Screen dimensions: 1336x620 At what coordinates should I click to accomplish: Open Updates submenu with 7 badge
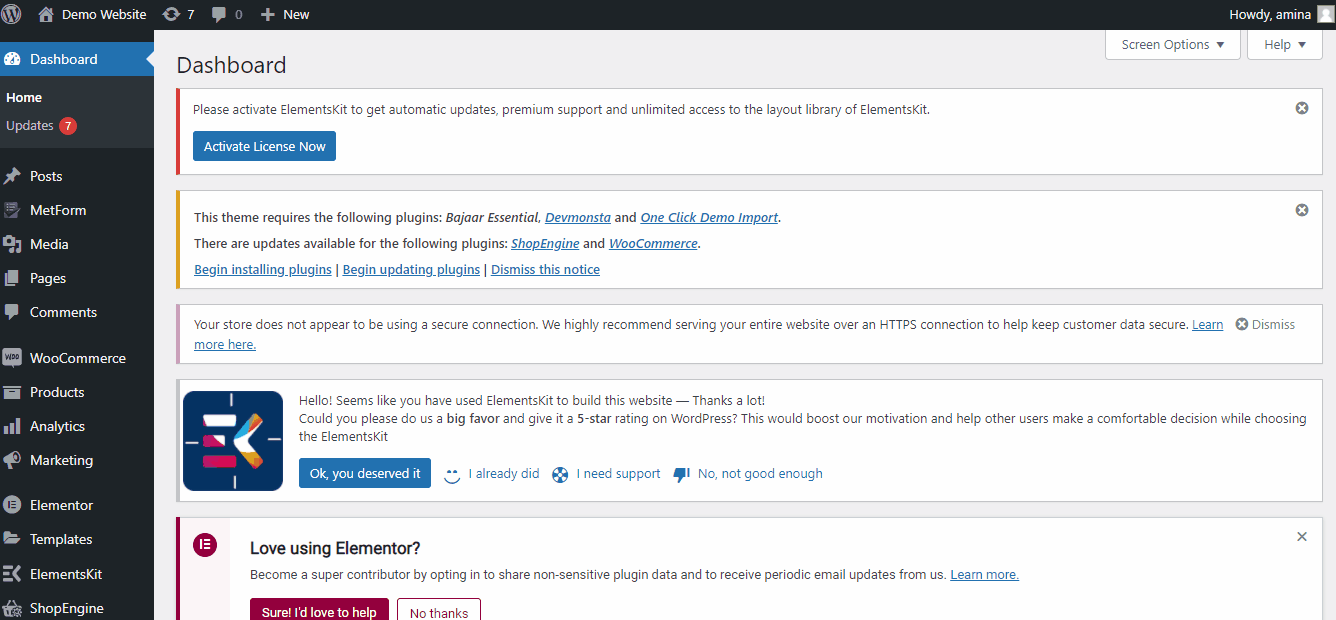41,126
